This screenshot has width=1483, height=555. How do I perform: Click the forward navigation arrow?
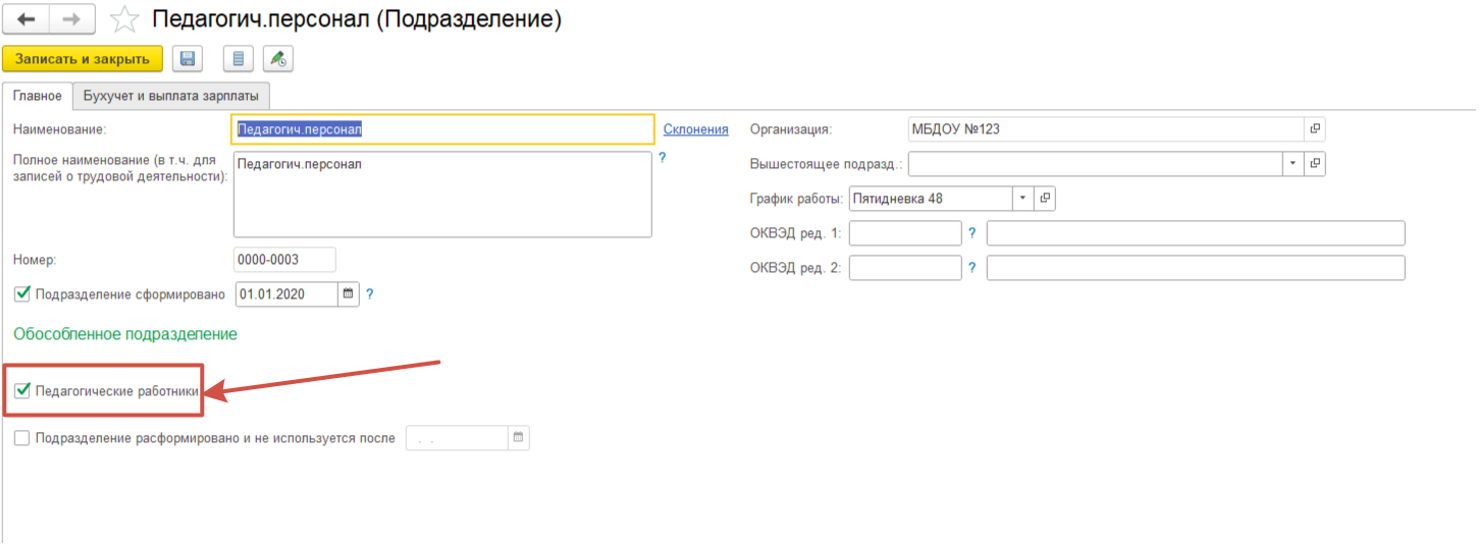(x=73, y=20)
